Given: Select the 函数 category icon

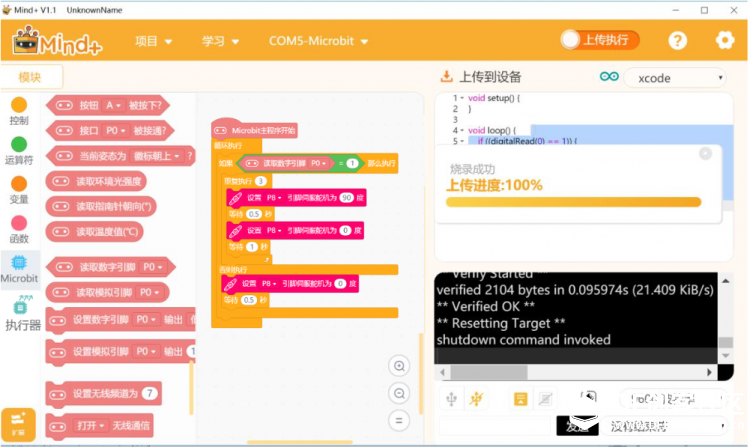Looking at the screenshot, I should (19, 223).
